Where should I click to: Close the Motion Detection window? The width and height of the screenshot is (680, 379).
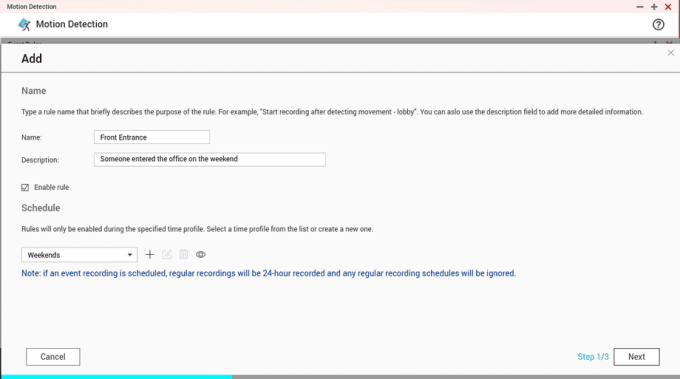(x=668, y=7)
